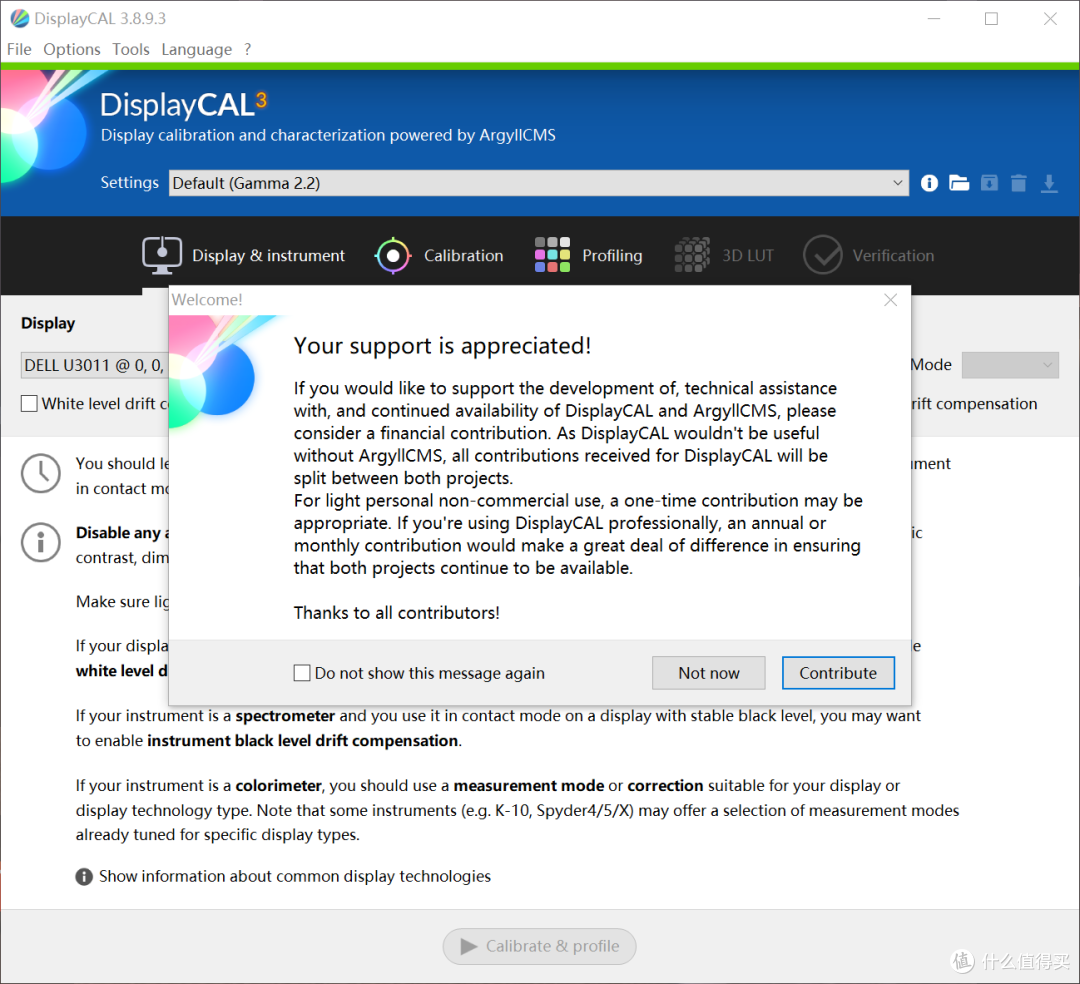Click the Display section heading
This screenshot has width=1080, height=984.
click(x=48, y=324)
